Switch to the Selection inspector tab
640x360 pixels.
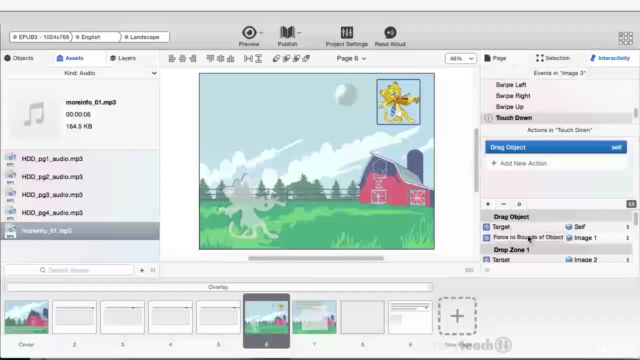tap(553, 58)
